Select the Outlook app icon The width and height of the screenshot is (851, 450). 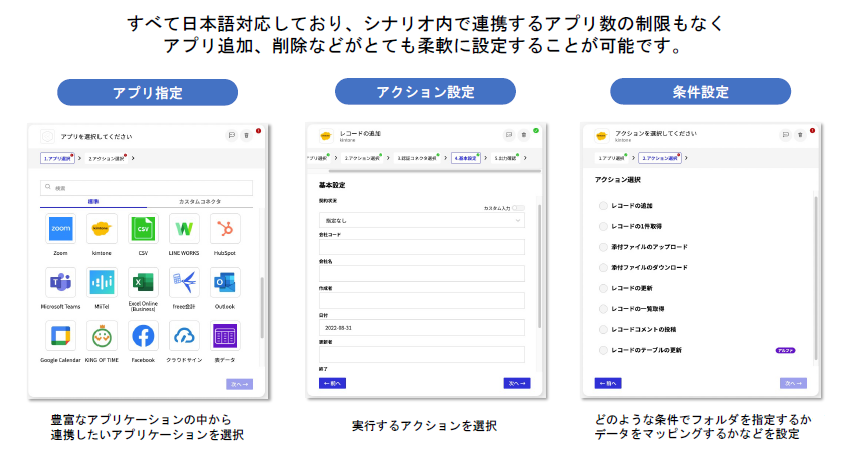coord(225,282)
